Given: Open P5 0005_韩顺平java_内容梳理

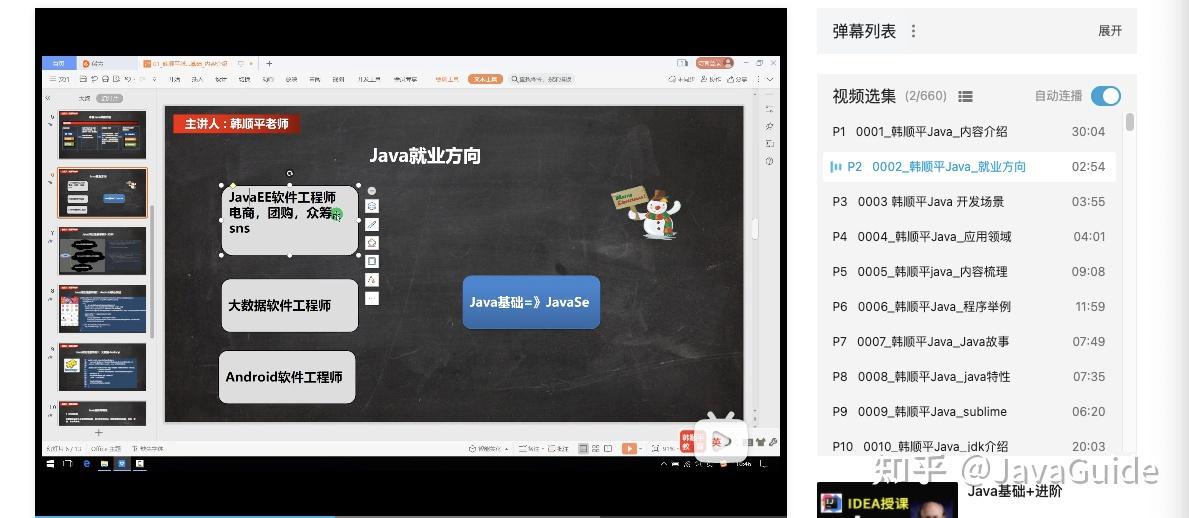Looking at the screenshot, I should pyautogui.click(x=969, y=272).
